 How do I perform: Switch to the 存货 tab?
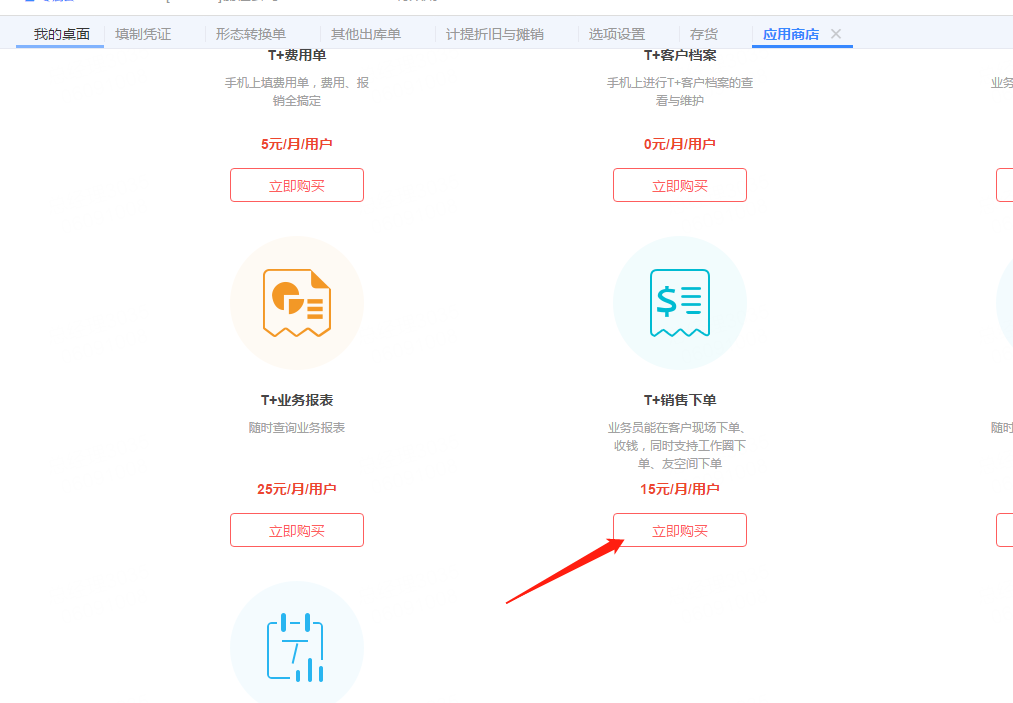704,34
